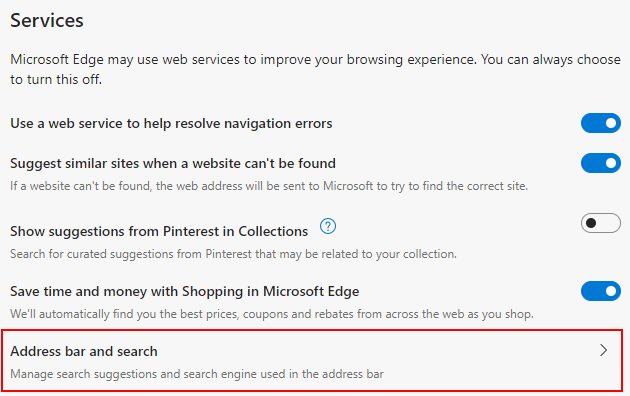The width and height of the screenshot is (630, 396).
Task: Expand Address bar and search chevron arrow
Action: 603,350
